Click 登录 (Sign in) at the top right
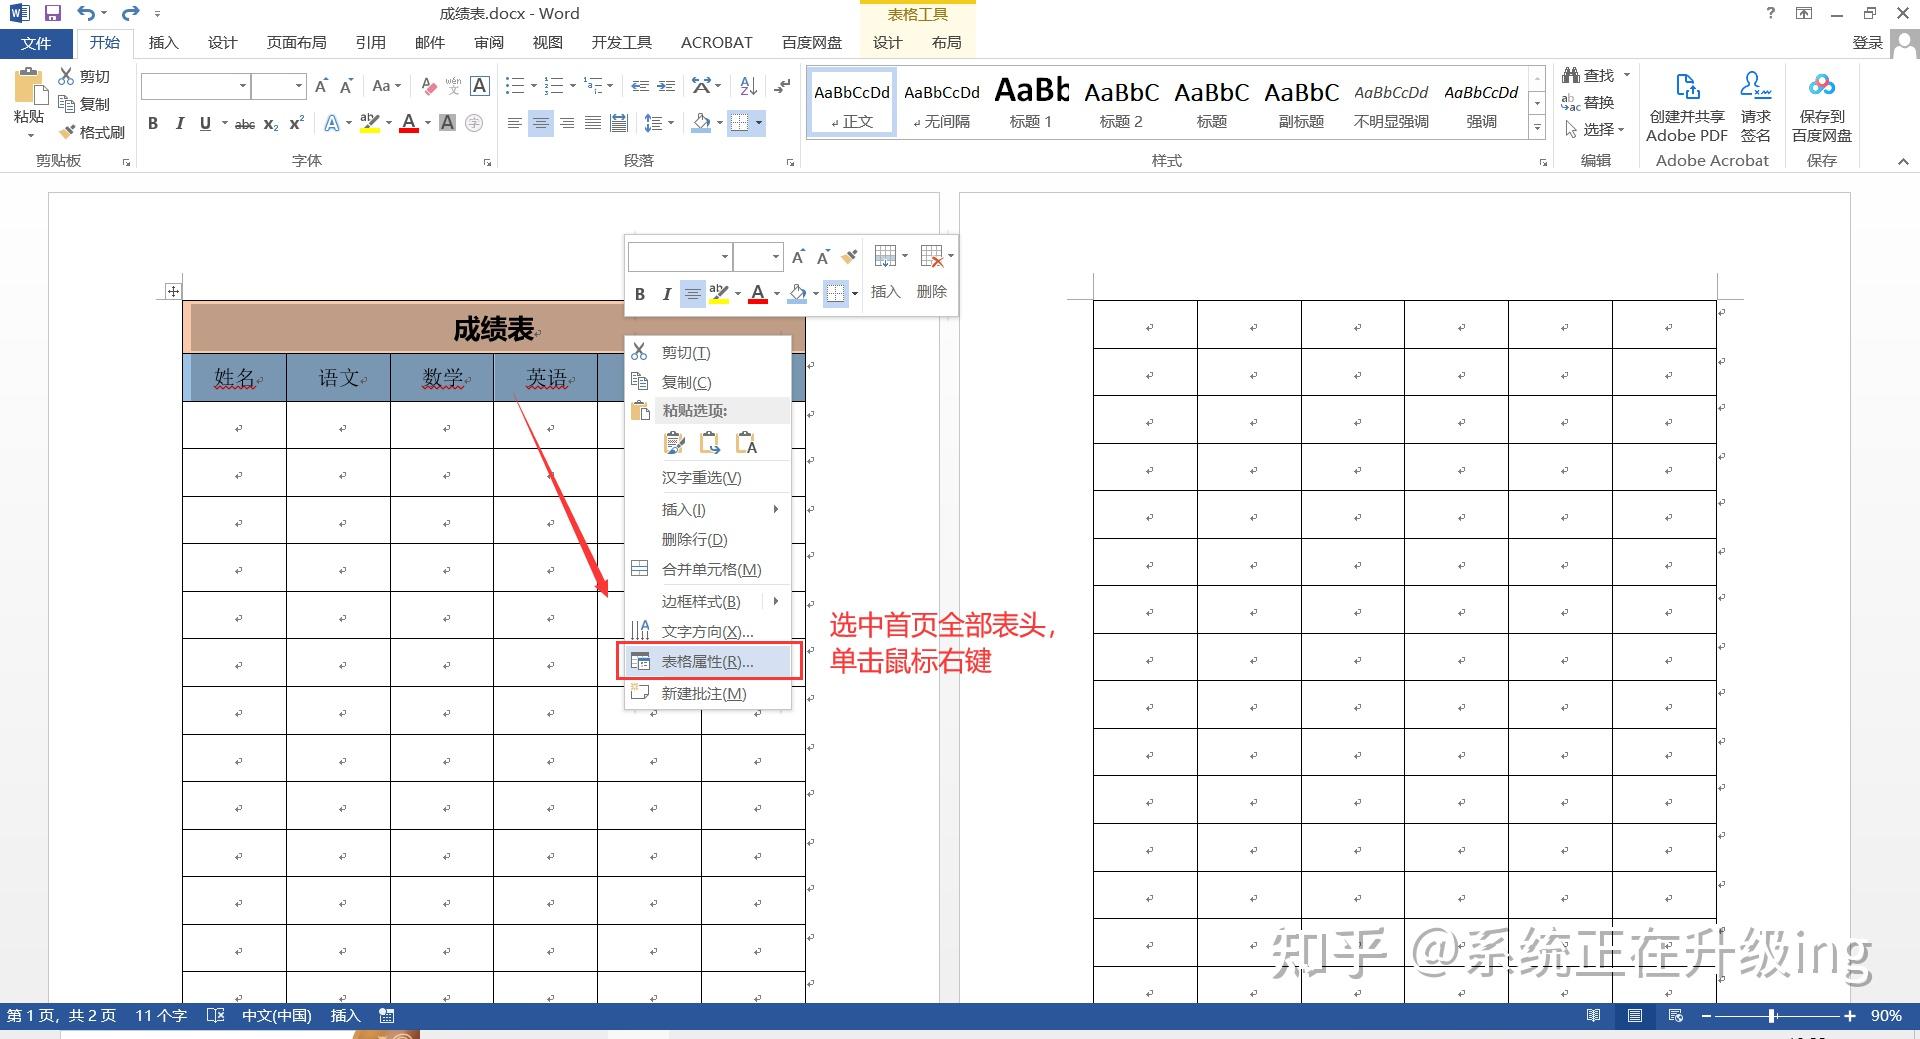Viewport: 1920px width, 1039px height. [x=1868, y=42]
